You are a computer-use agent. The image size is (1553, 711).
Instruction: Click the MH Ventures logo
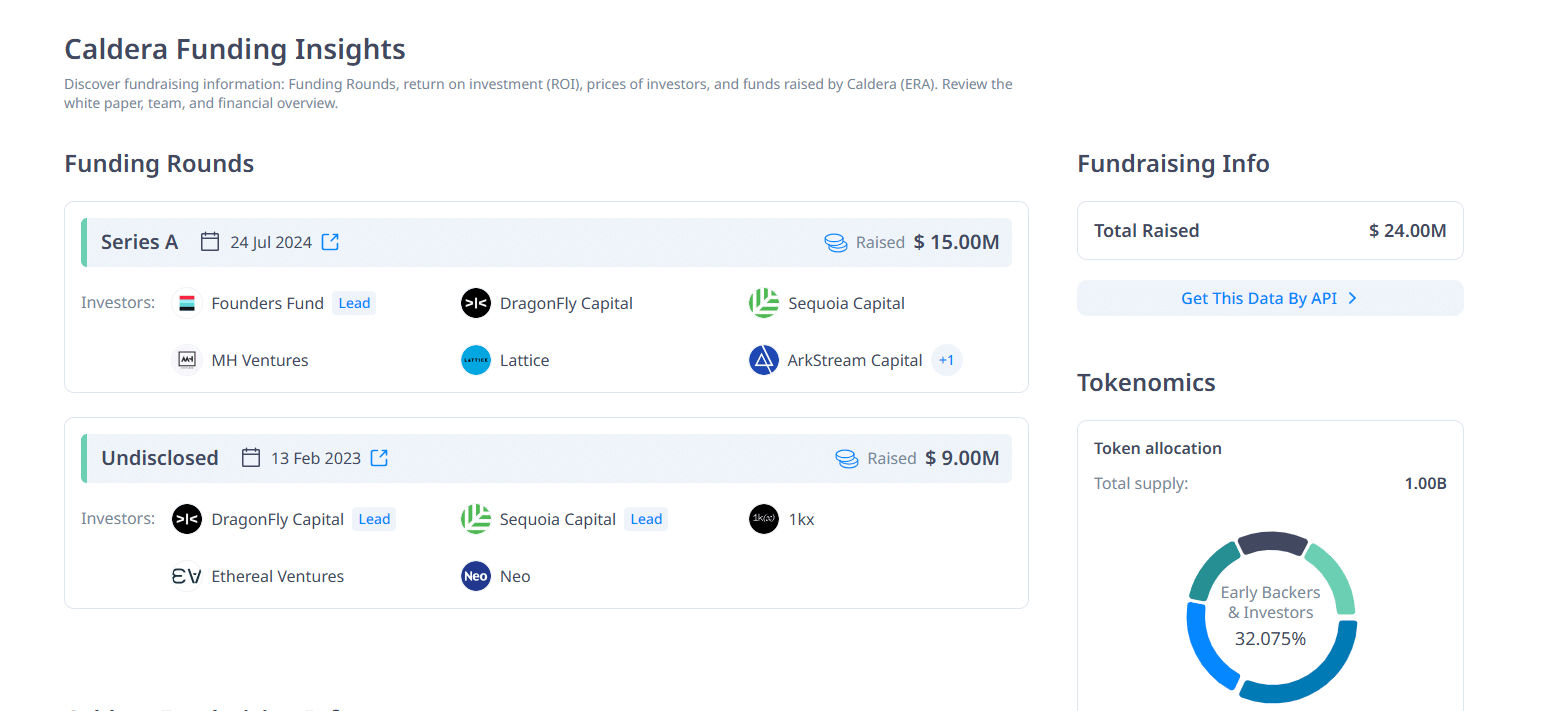tap(187, 360)
